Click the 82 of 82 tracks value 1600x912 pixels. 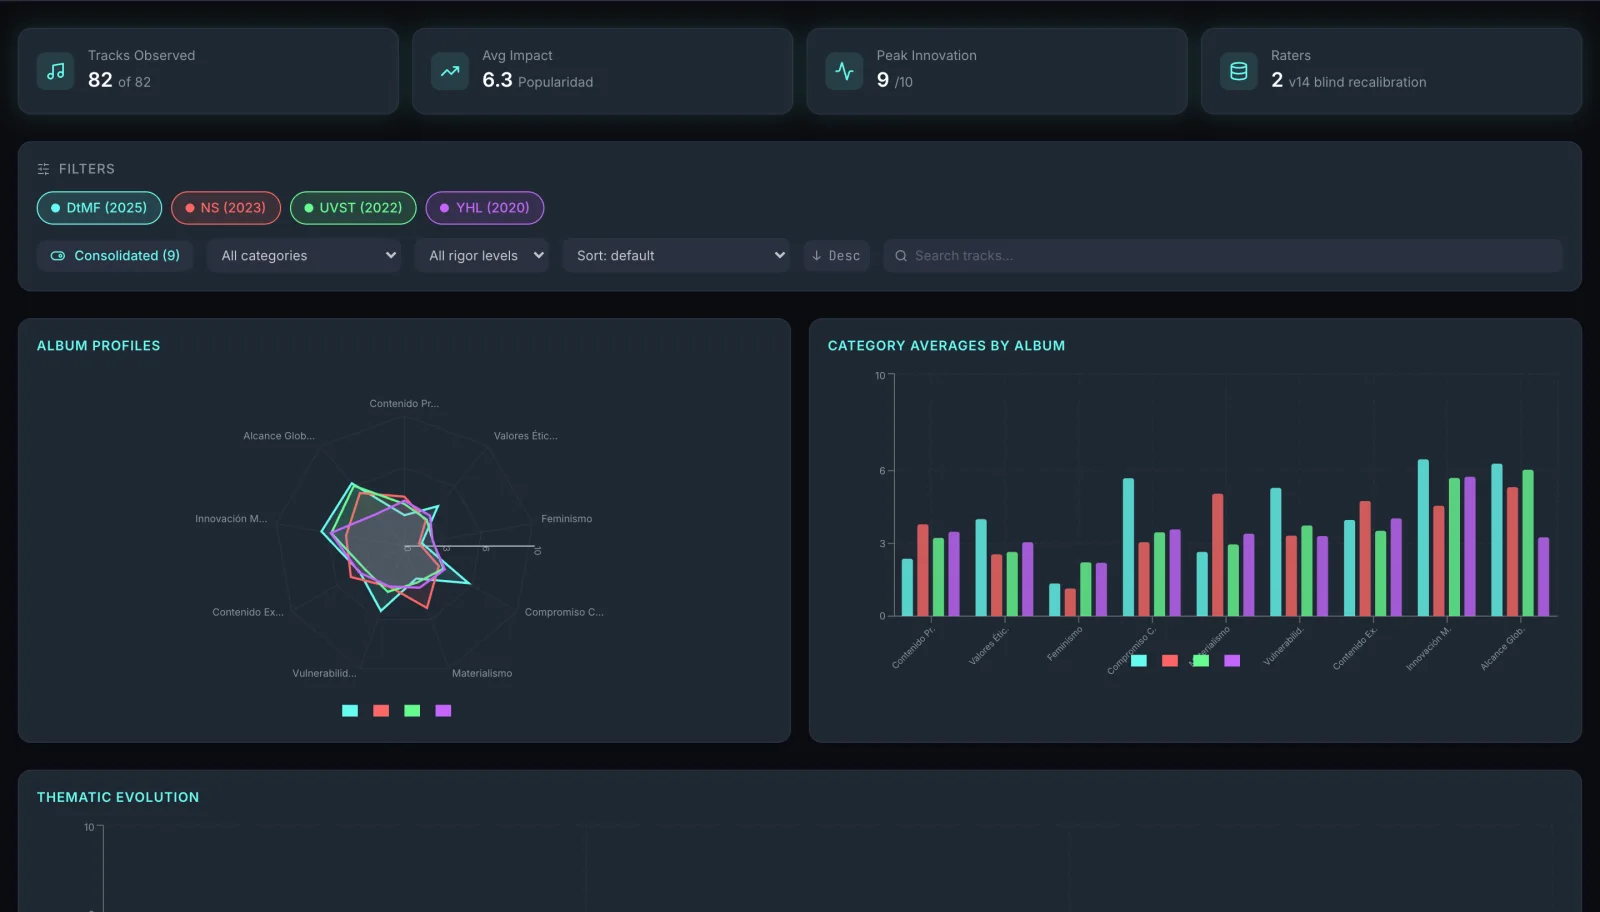[119, 81]
